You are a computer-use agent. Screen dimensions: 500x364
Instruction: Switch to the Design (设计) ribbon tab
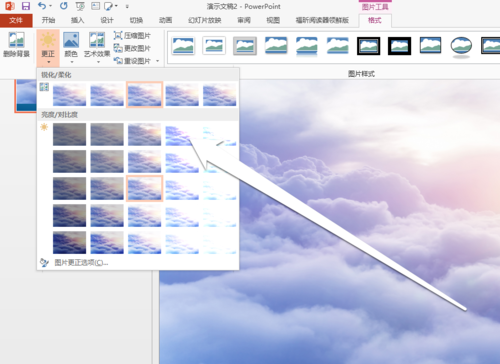pyautogui.click(x=107, y=20)
